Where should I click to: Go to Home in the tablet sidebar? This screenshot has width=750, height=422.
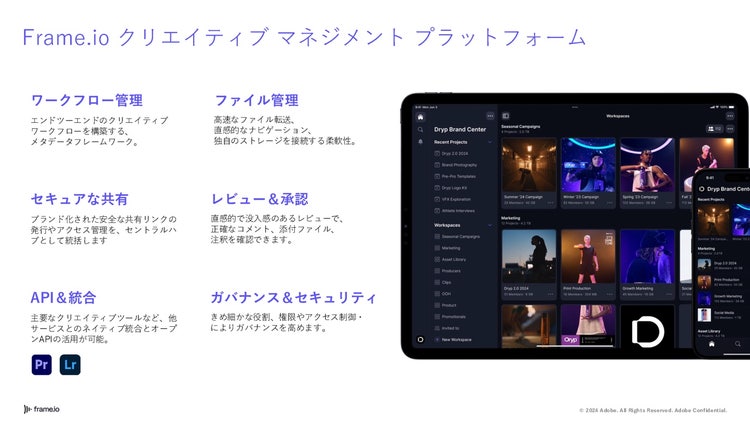tap(420, 117)
